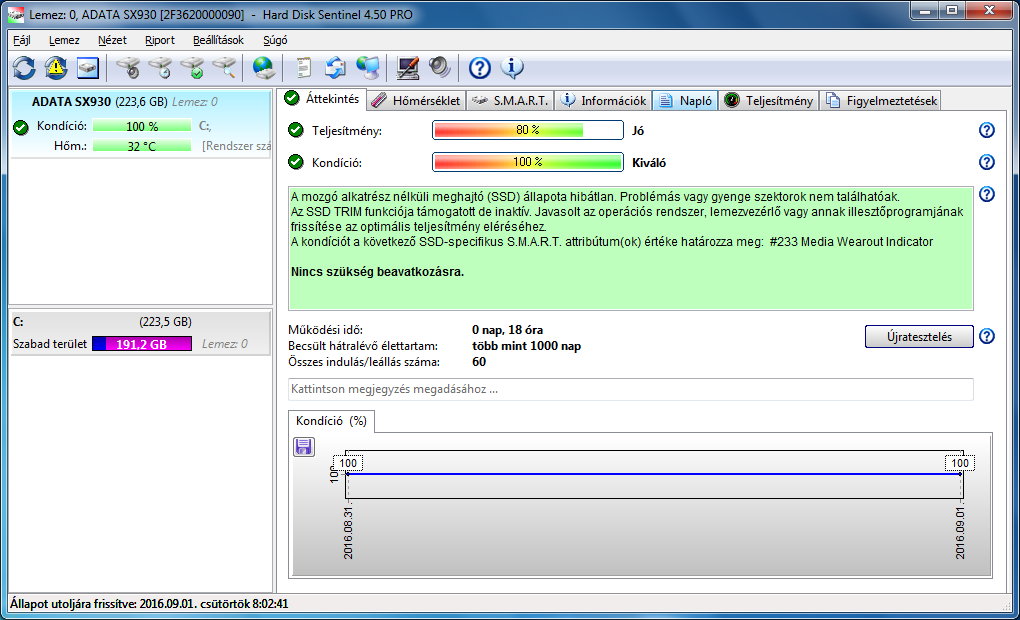Open the Súgó menu
Viewport: 1020px width, 620px height.
[275, 40]
